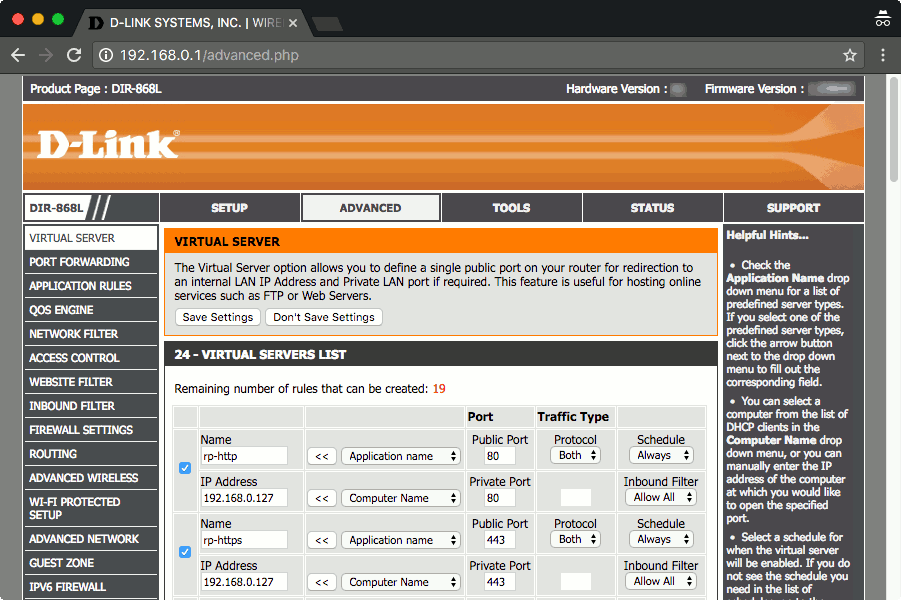
Task: Open Application name dropdown for rp-http
Action: coord(402,456)
